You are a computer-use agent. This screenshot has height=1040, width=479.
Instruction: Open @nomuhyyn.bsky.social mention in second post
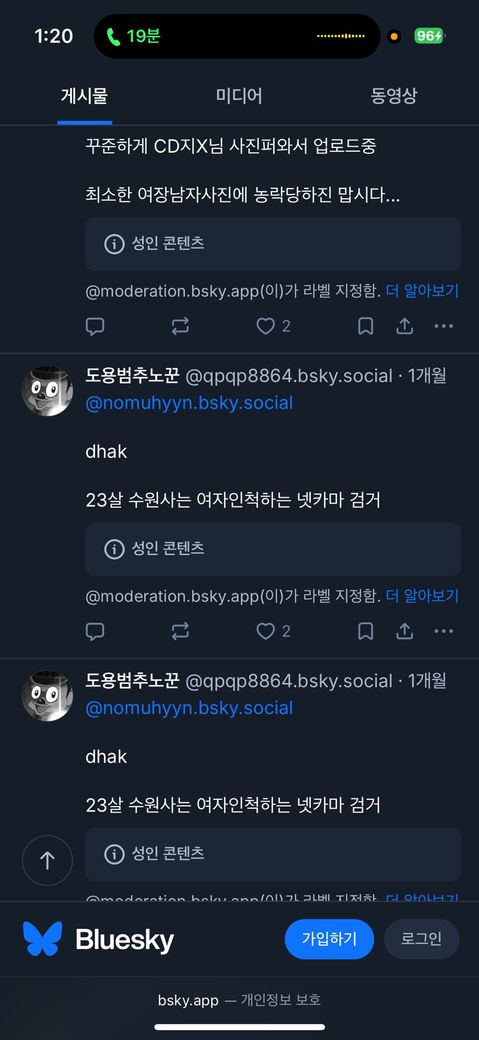(x=189, y=403)
